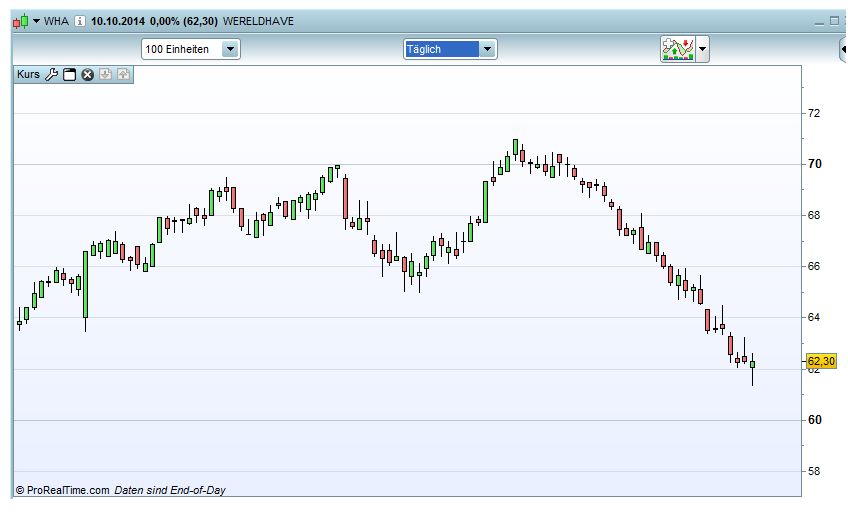Viewport: 848px width, 526px height.
Task: Click the yellow 62,30 current price label
Action: click(x=821, y=361)
